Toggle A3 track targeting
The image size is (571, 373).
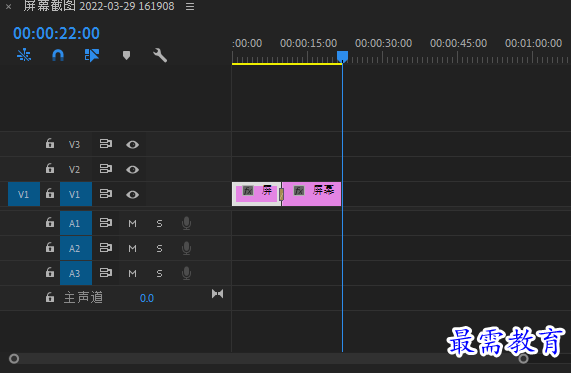(x=76, y=273)
